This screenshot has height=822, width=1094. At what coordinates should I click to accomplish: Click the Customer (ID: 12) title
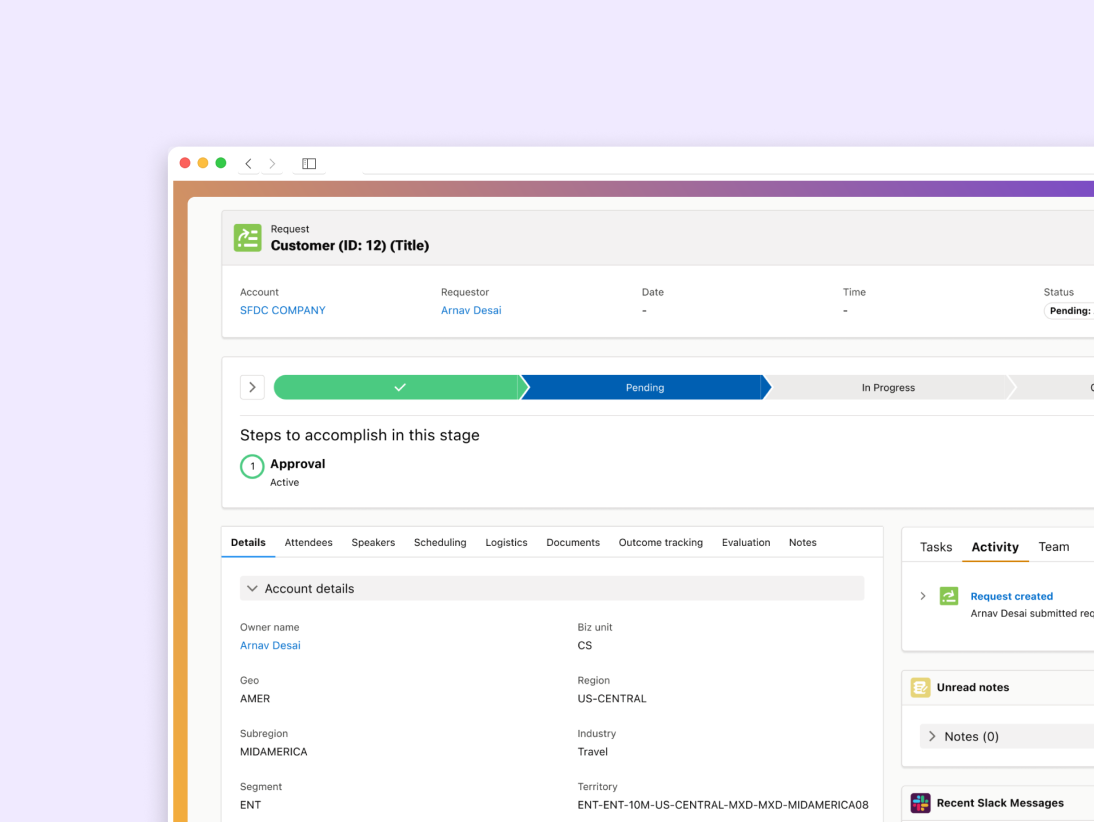pyautogui.click(x=350, y=246)
